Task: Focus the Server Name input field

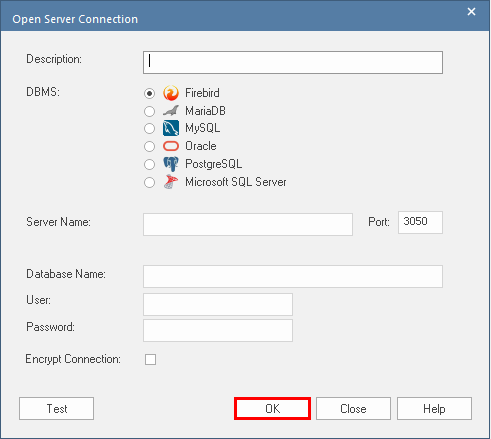Action: point(248,224)
